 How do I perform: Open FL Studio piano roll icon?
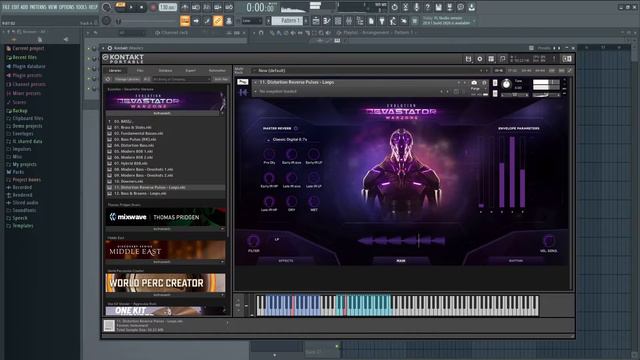(327, 20)
